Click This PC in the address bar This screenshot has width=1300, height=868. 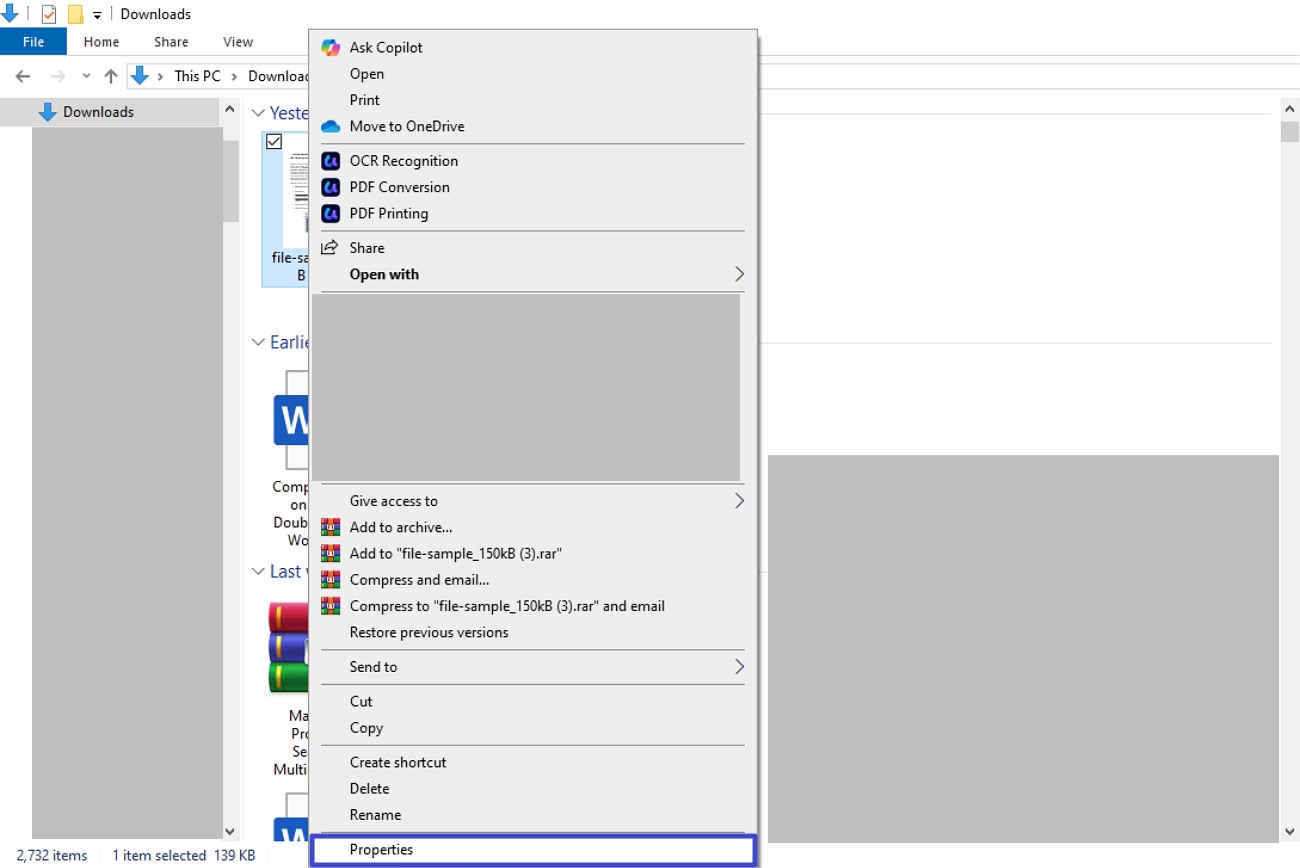pyautogui.click(x=197, y=75)
